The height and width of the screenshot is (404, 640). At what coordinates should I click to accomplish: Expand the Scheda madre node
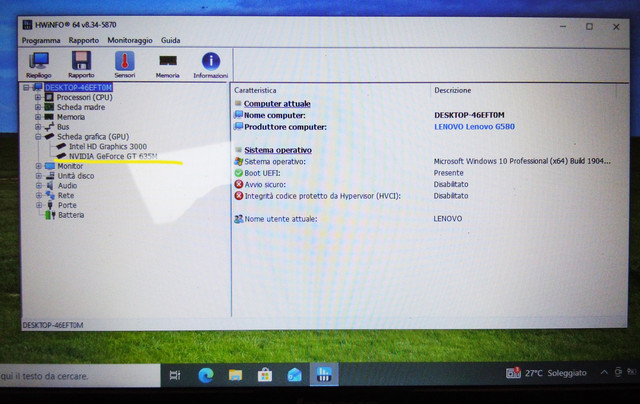pos(38,107)
